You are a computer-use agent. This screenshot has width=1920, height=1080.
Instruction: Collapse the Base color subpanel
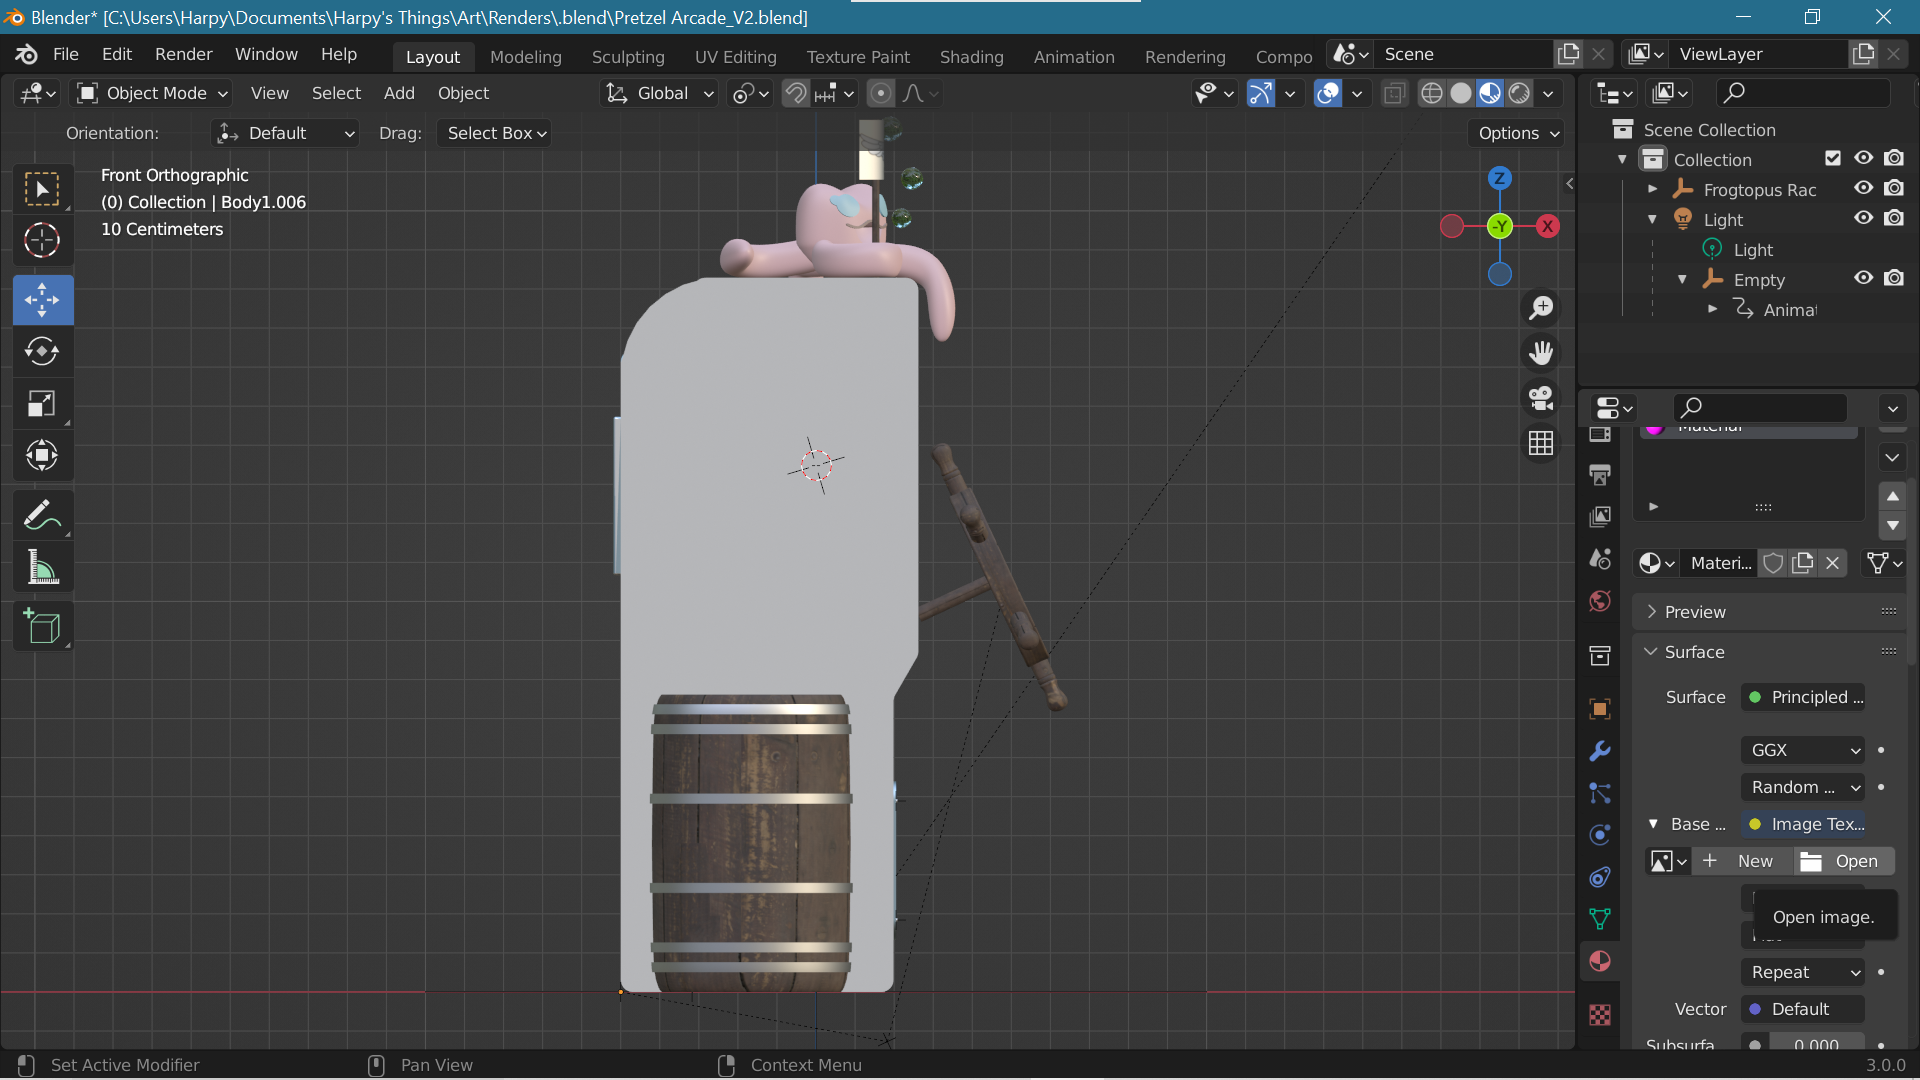(x=1653, y=824)
